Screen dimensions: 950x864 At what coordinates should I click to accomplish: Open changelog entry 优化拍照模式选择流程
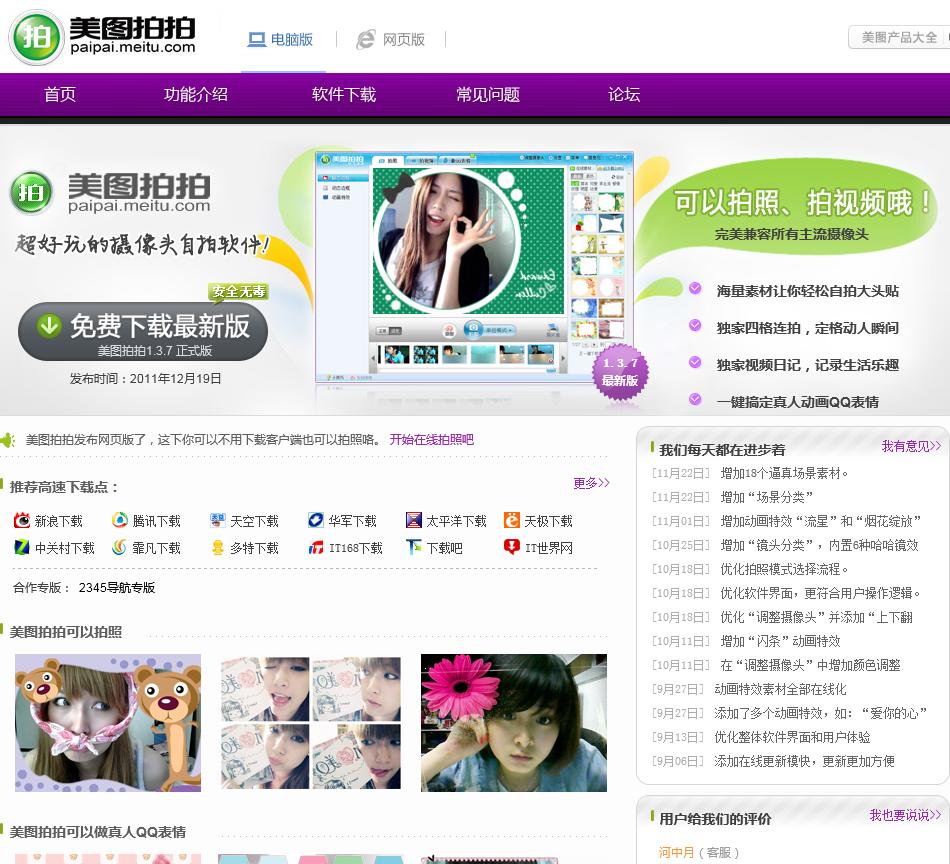tap(784, 570)
